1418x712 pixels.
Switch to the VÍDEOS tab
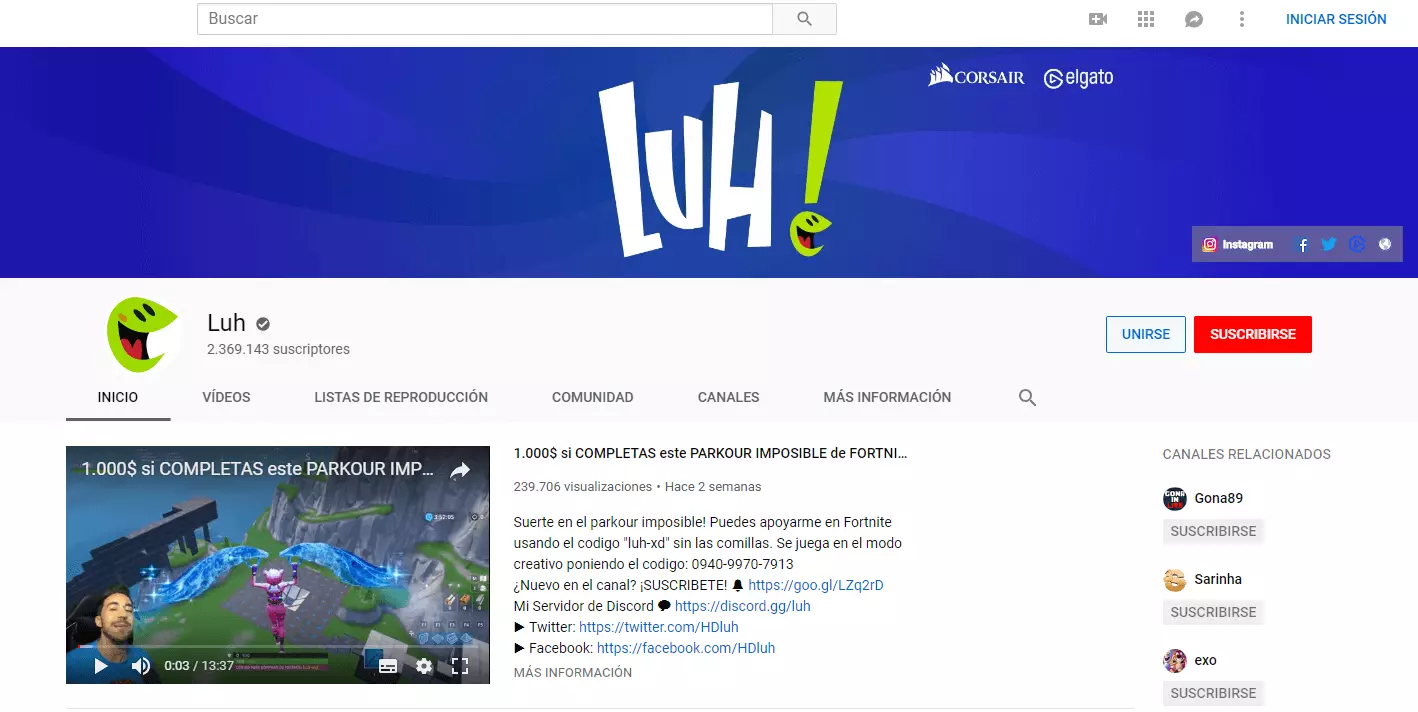click(x=227, y=397)
